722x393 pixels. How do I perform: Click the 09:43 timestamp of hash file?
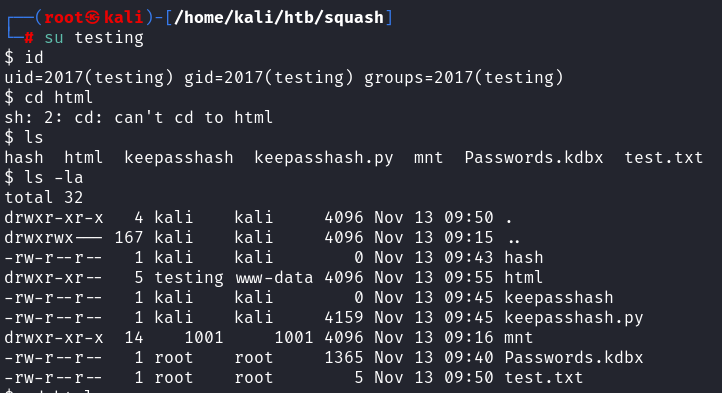(469, 258)
